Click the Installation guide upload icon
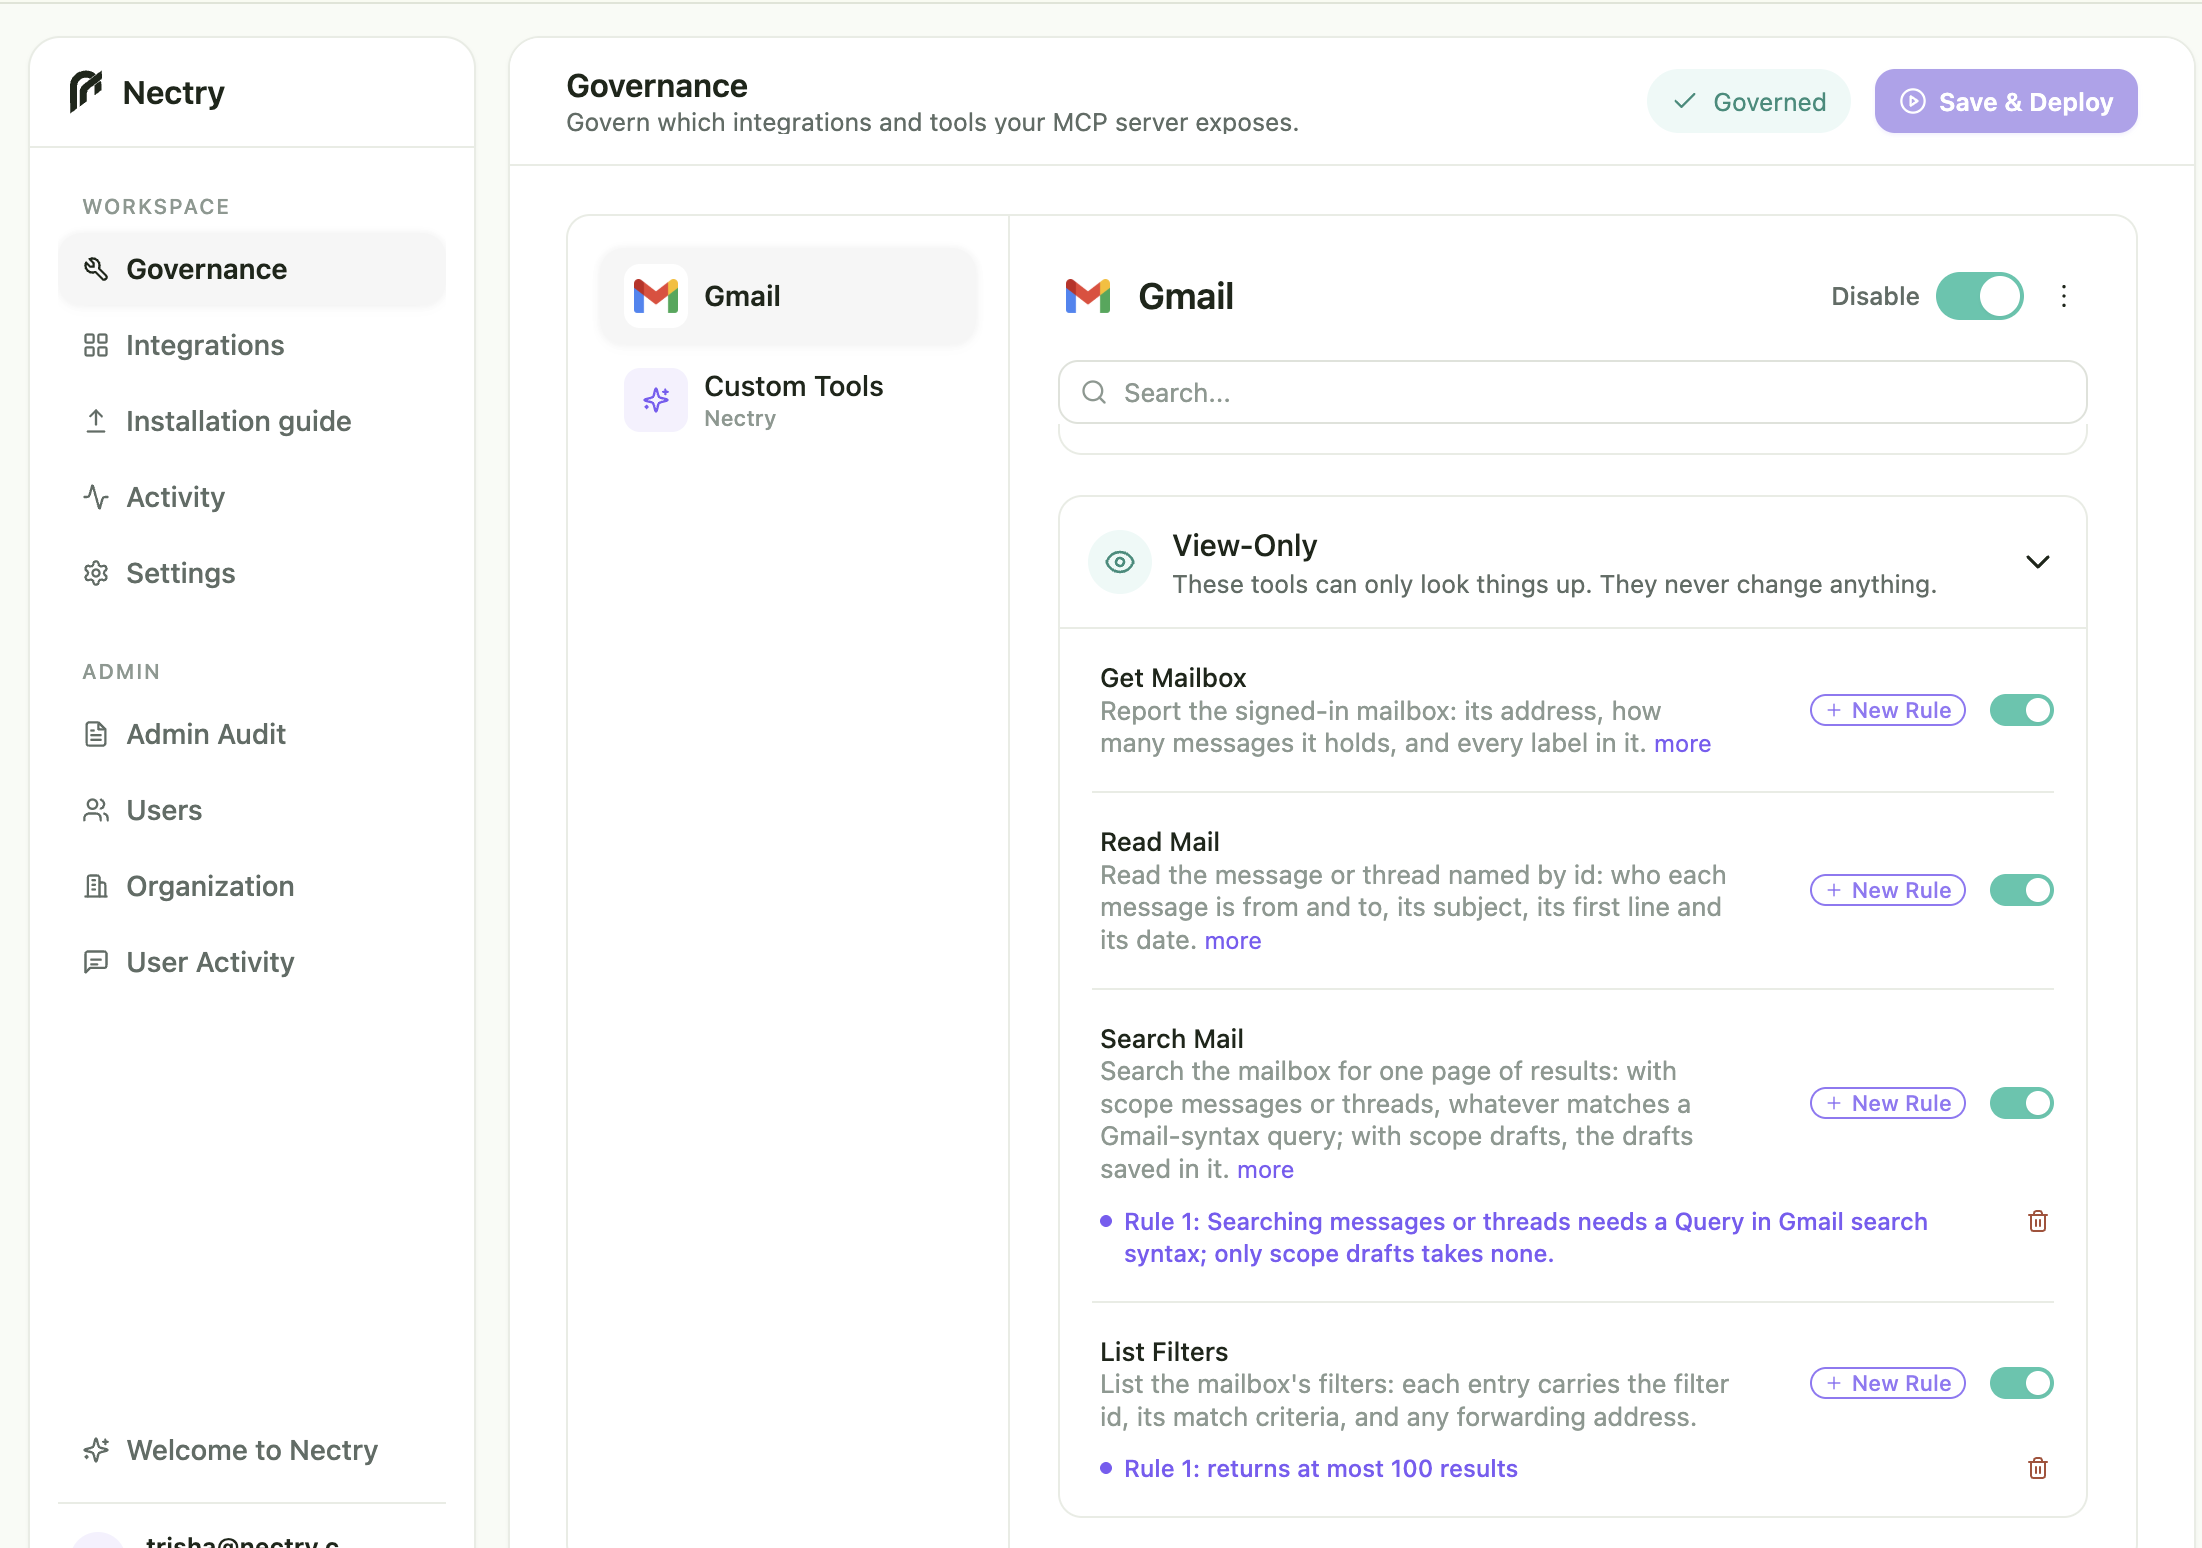 coord(96,421)
